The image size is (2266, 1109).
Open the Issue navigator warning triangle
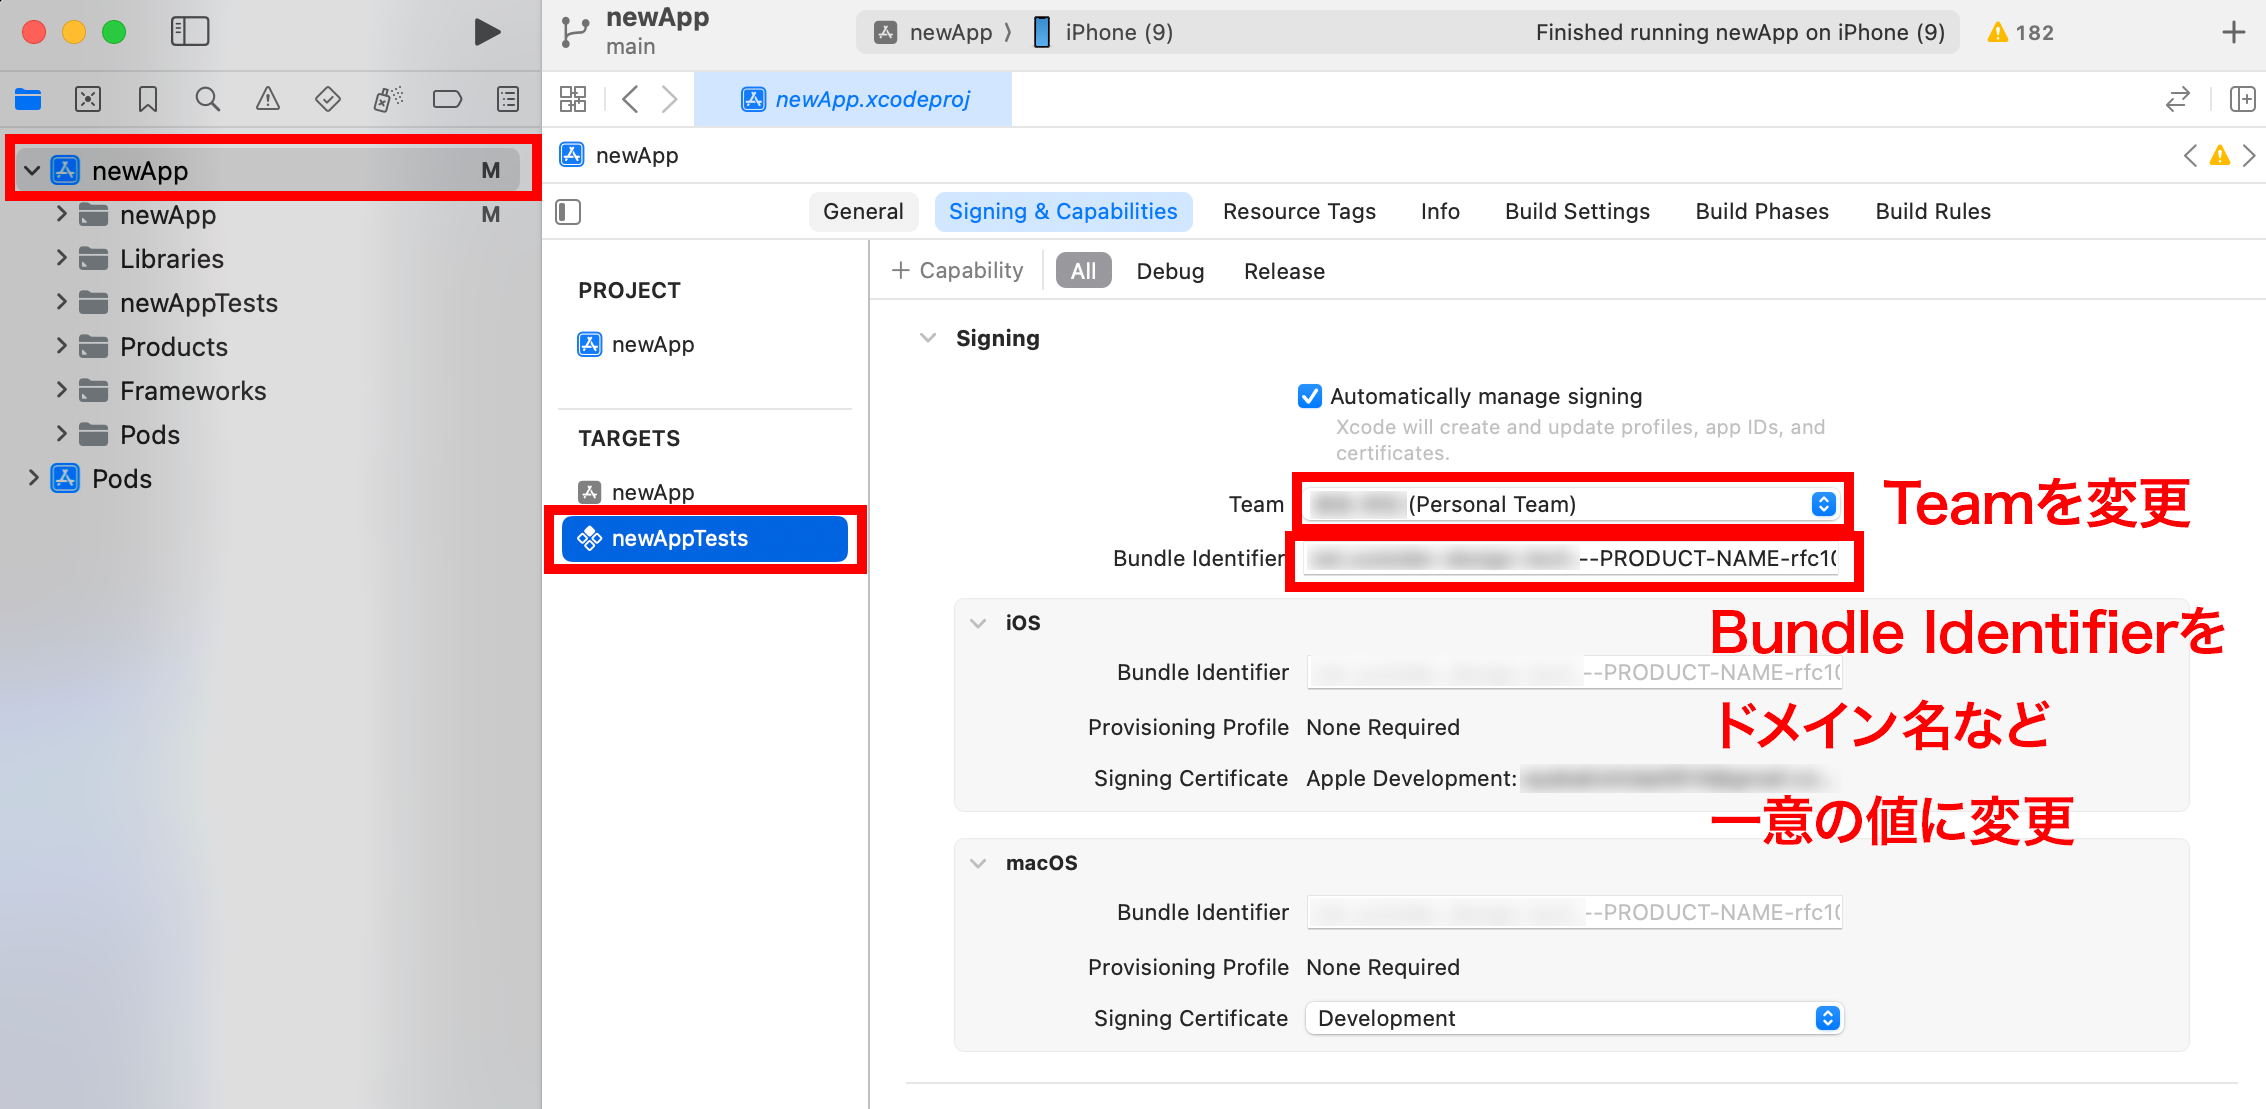[x=267, y=99]
